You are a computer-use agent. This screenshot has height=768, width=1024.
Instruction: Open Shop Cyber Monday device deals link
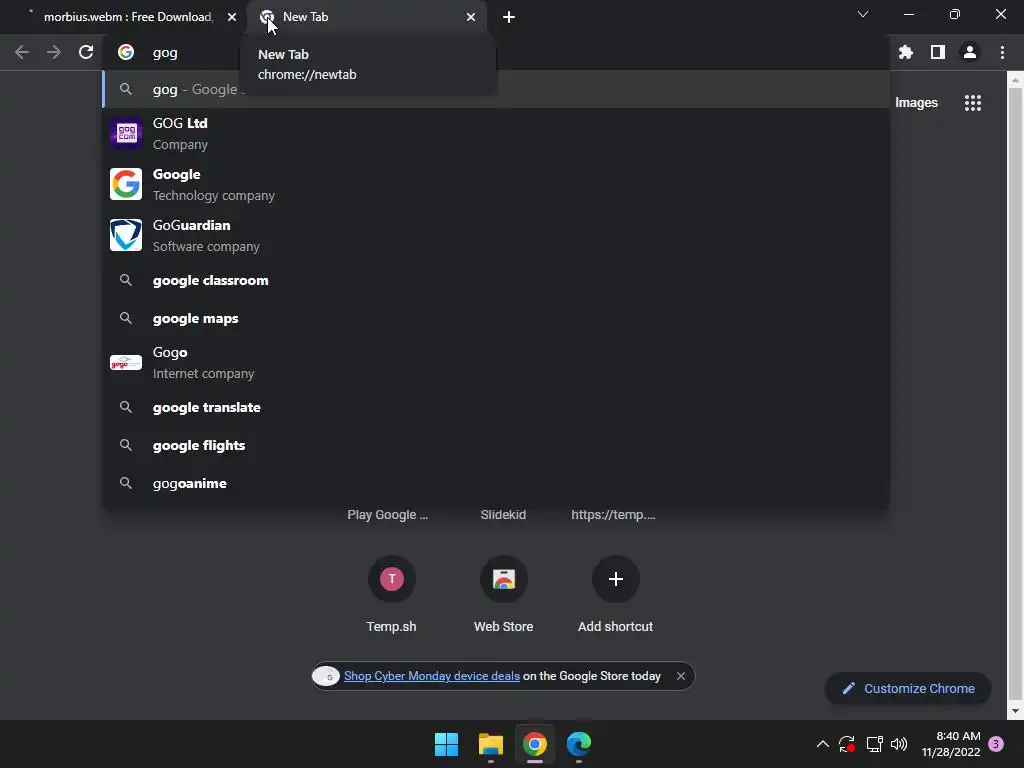pos(432,676)
